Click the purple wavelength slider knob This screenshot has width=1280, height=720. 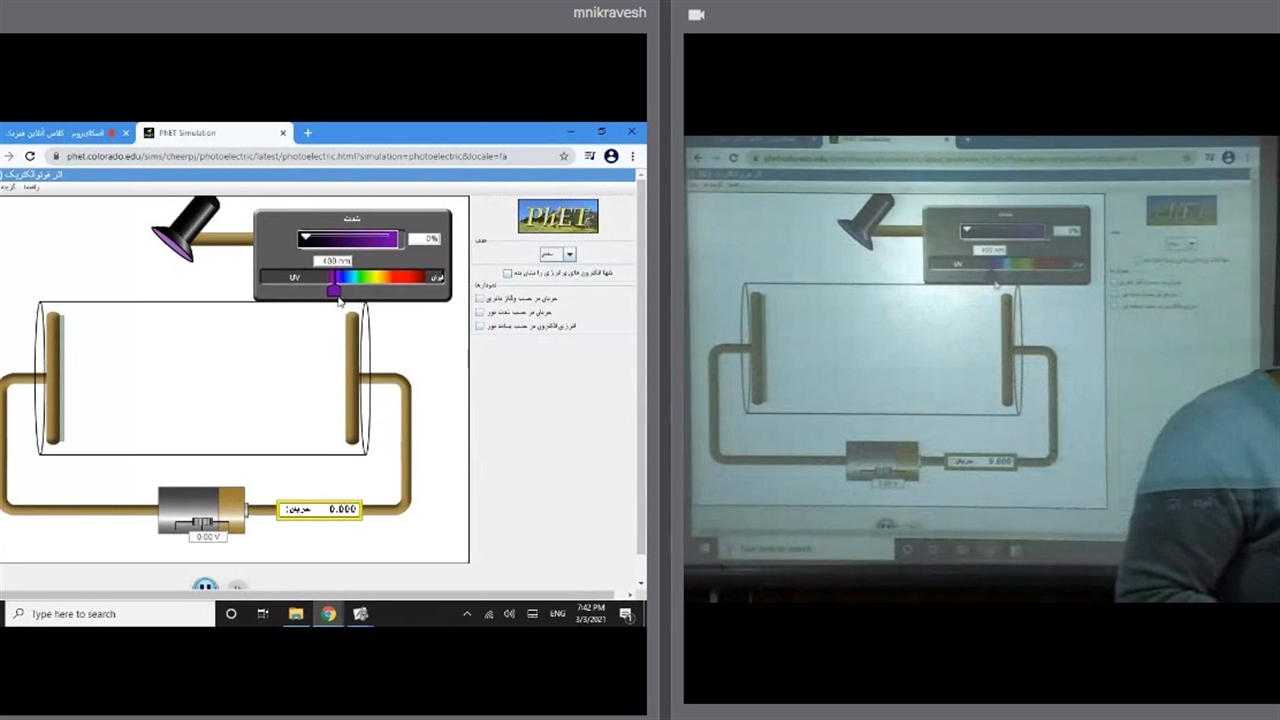click(333, 290)
